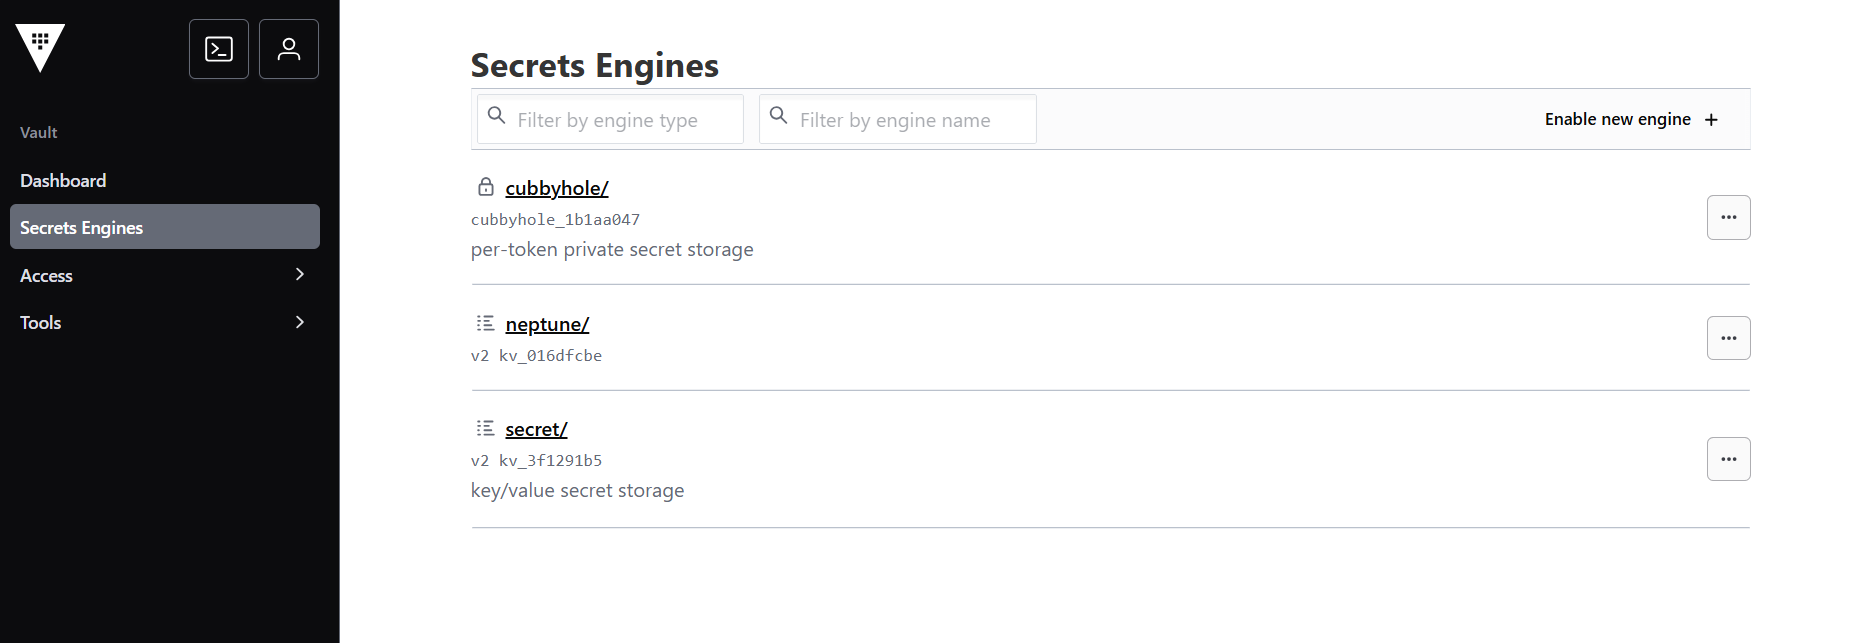Image resolution: width=1867 pixels, height=643 pixels.
Task: Click the search icon in engine type filter
Action: click(496, 116)
